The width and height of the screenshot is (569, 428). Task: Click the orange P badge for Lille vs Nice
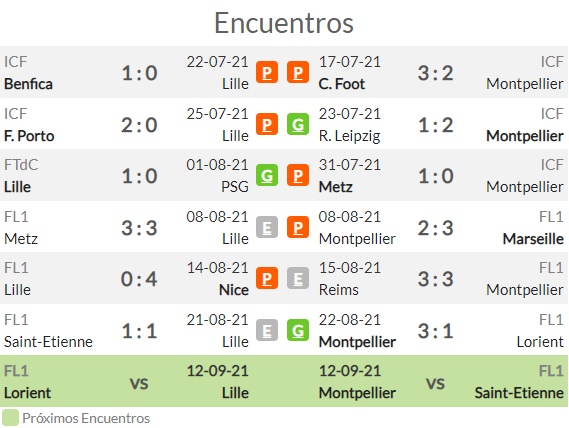267,278
